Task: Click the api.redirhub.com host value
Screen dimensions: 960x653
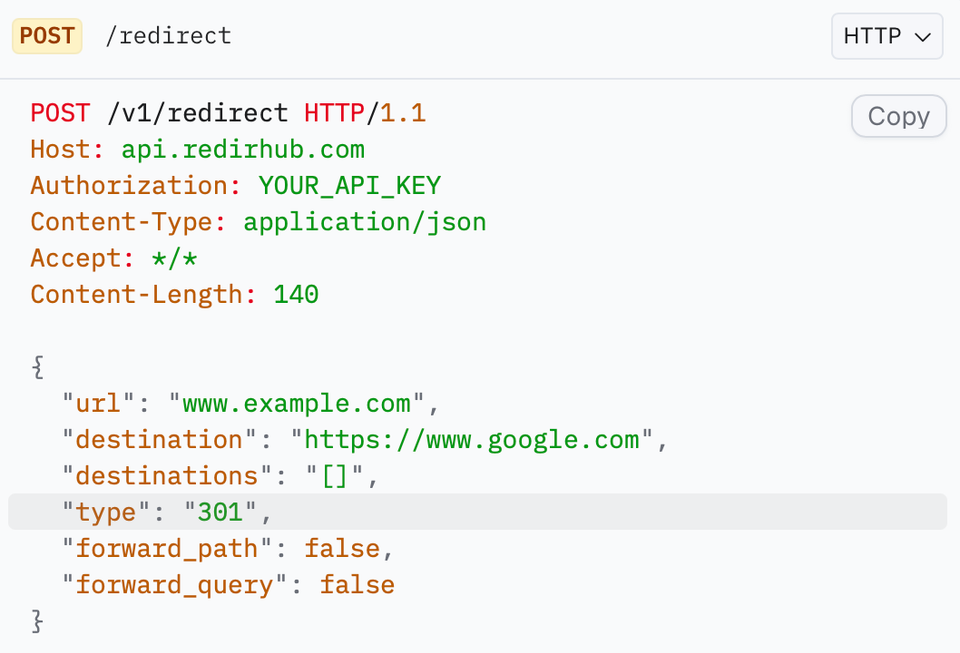Action: click(242, 149)
